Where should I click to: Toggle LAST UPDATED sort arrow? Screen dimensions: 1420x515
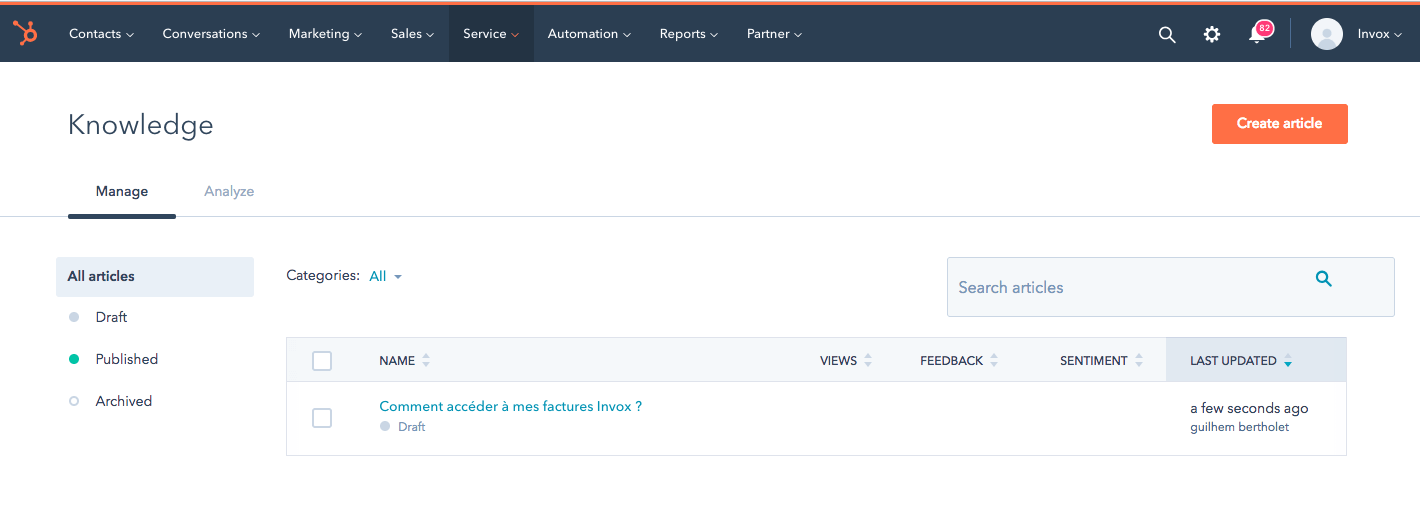tap(1288, 361)
